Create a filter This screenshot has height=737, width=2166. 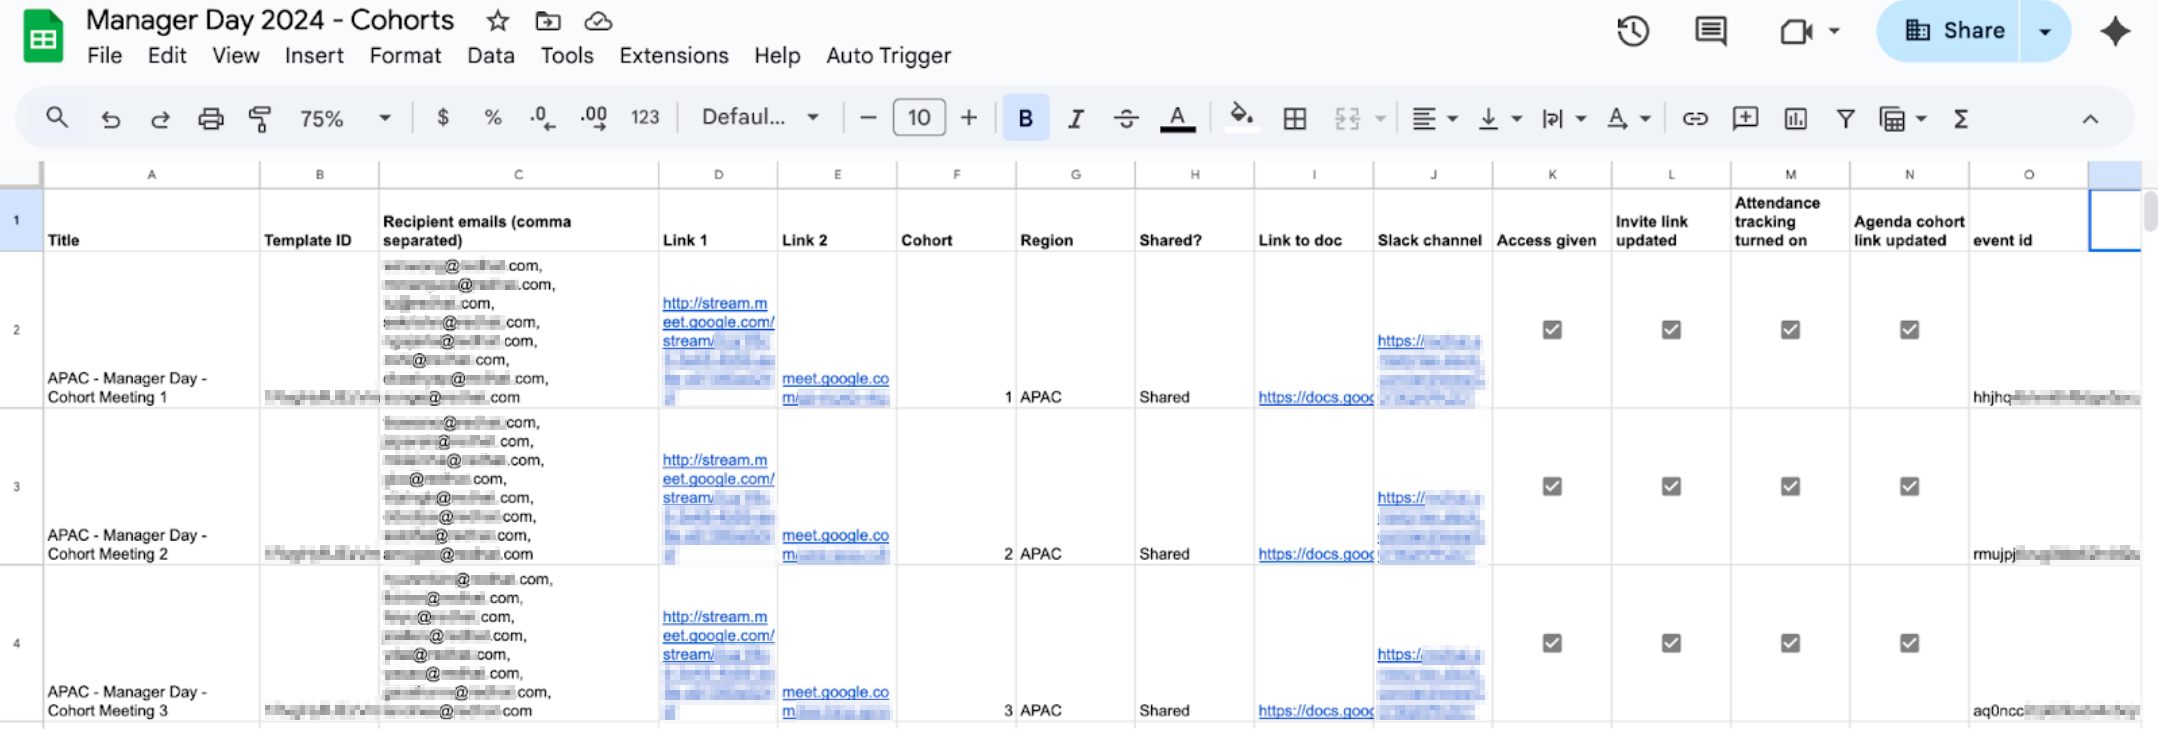(x=1846, y=119)
